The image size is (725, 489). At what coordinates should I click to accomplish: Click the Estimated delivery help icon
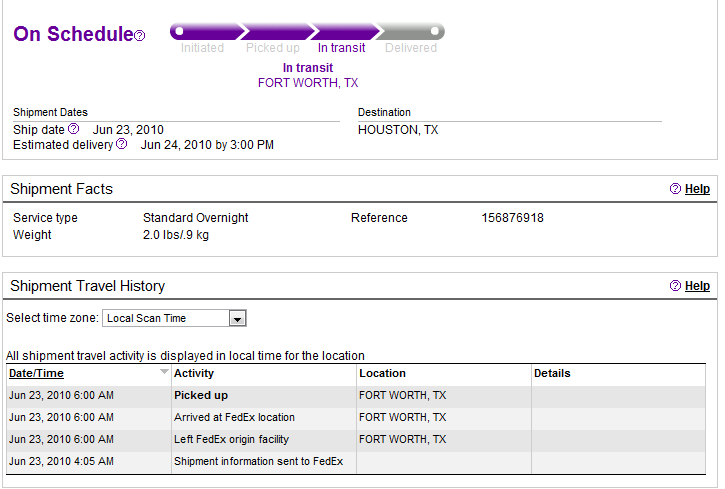point(121,144)
